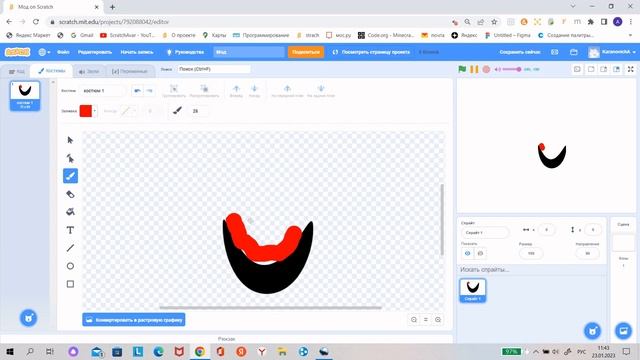Open the Файл menu
Viewport: 640px width, 360px height.
(x=63, y=52)
